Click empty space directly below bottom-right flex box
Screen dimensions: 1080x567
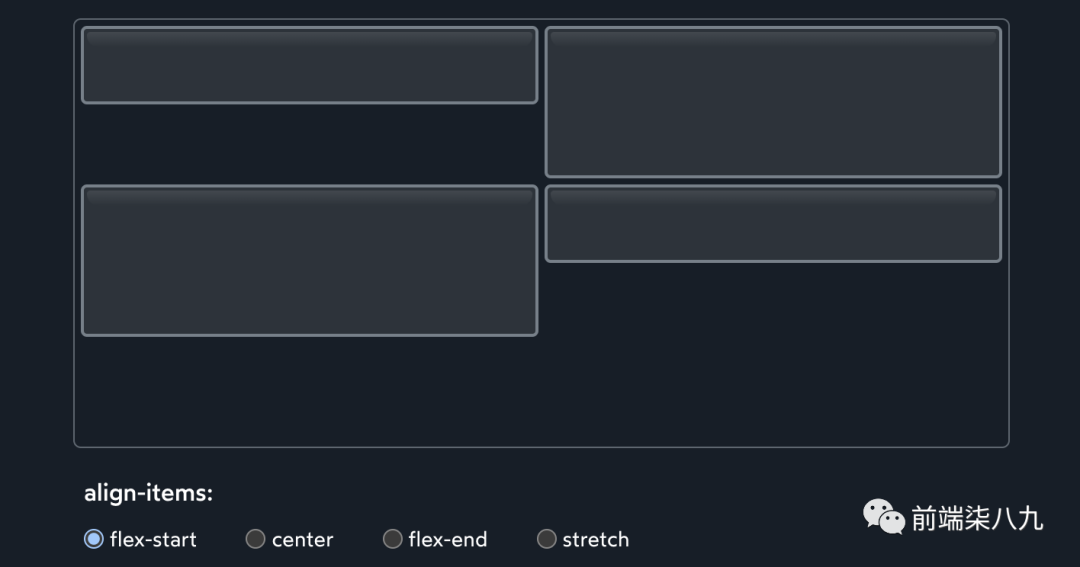tap(773, 350)
